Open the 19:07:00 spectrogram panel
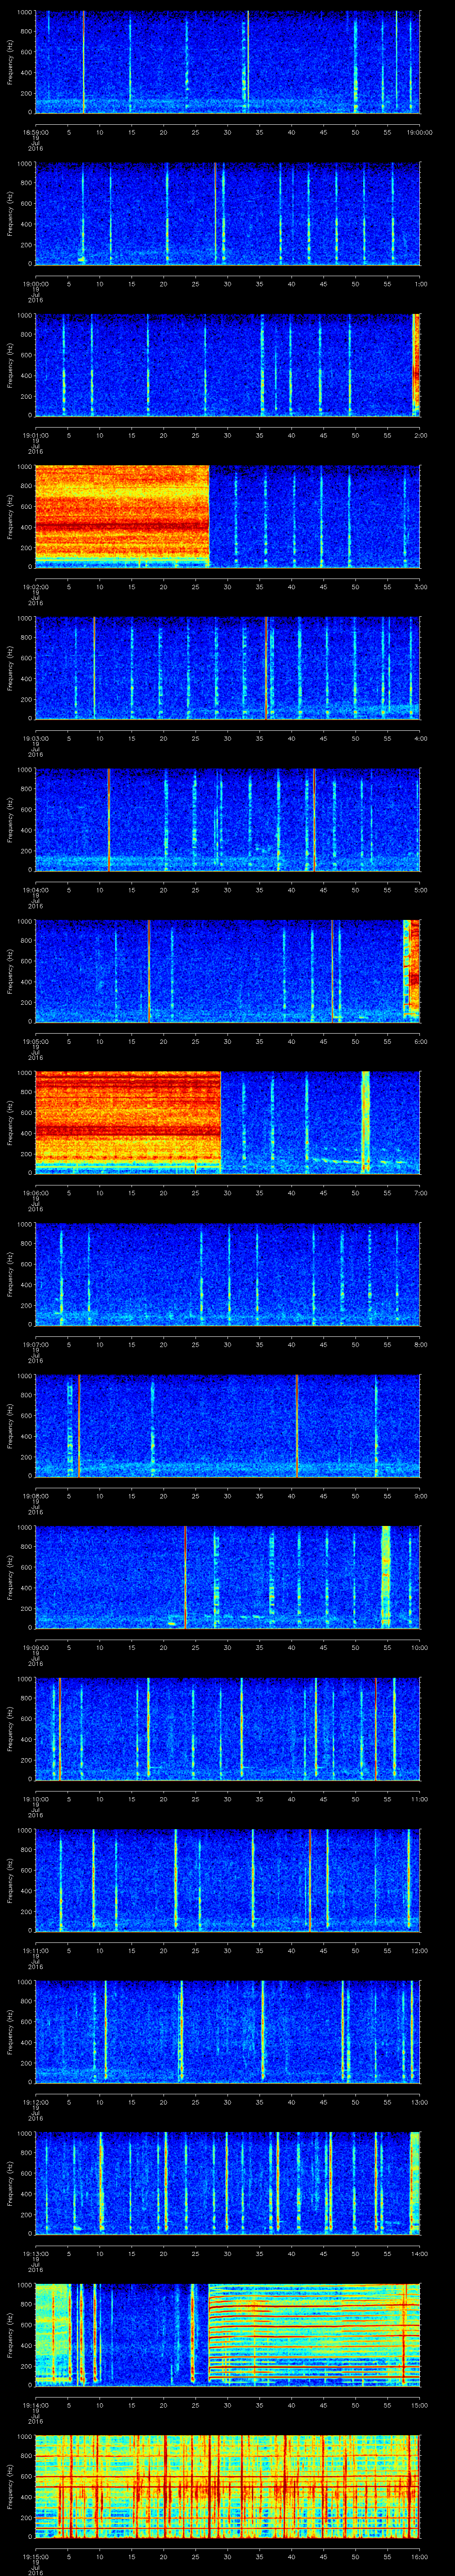455x2576 pixels. (x=227, y=1273)
